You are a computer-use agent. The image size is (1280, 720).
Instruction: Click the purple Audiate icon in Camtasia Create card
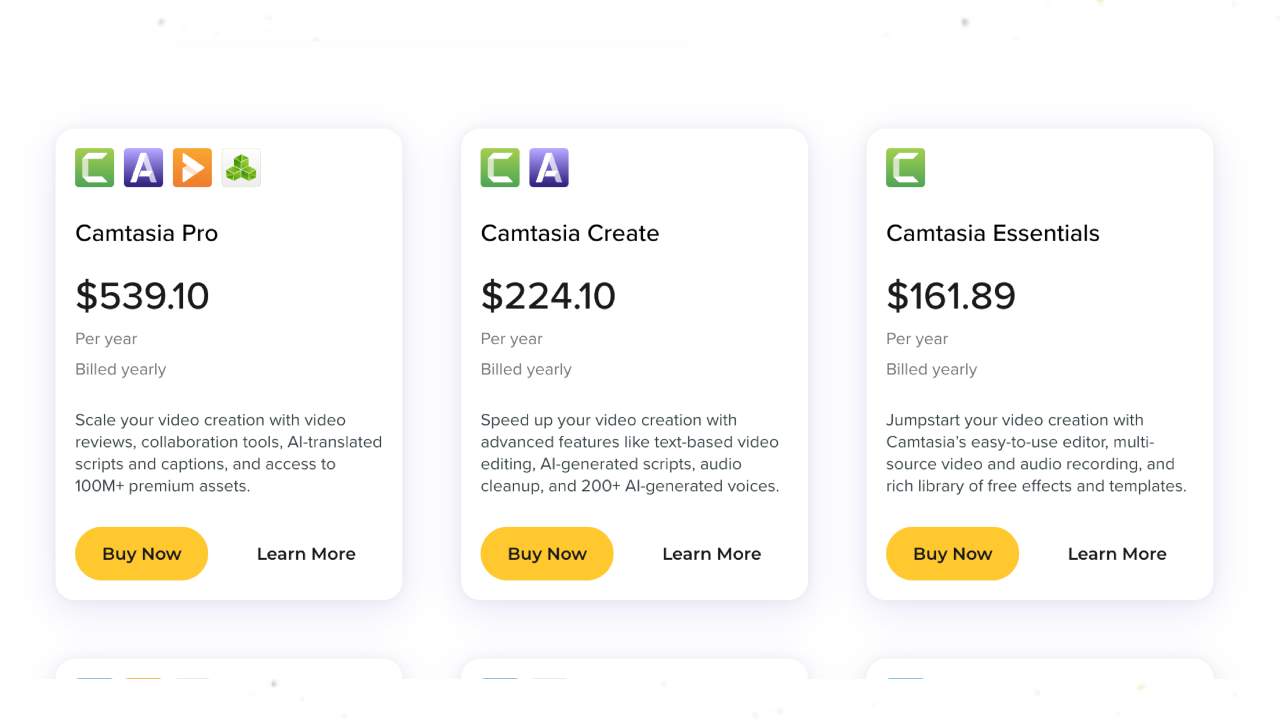[549, 168]
